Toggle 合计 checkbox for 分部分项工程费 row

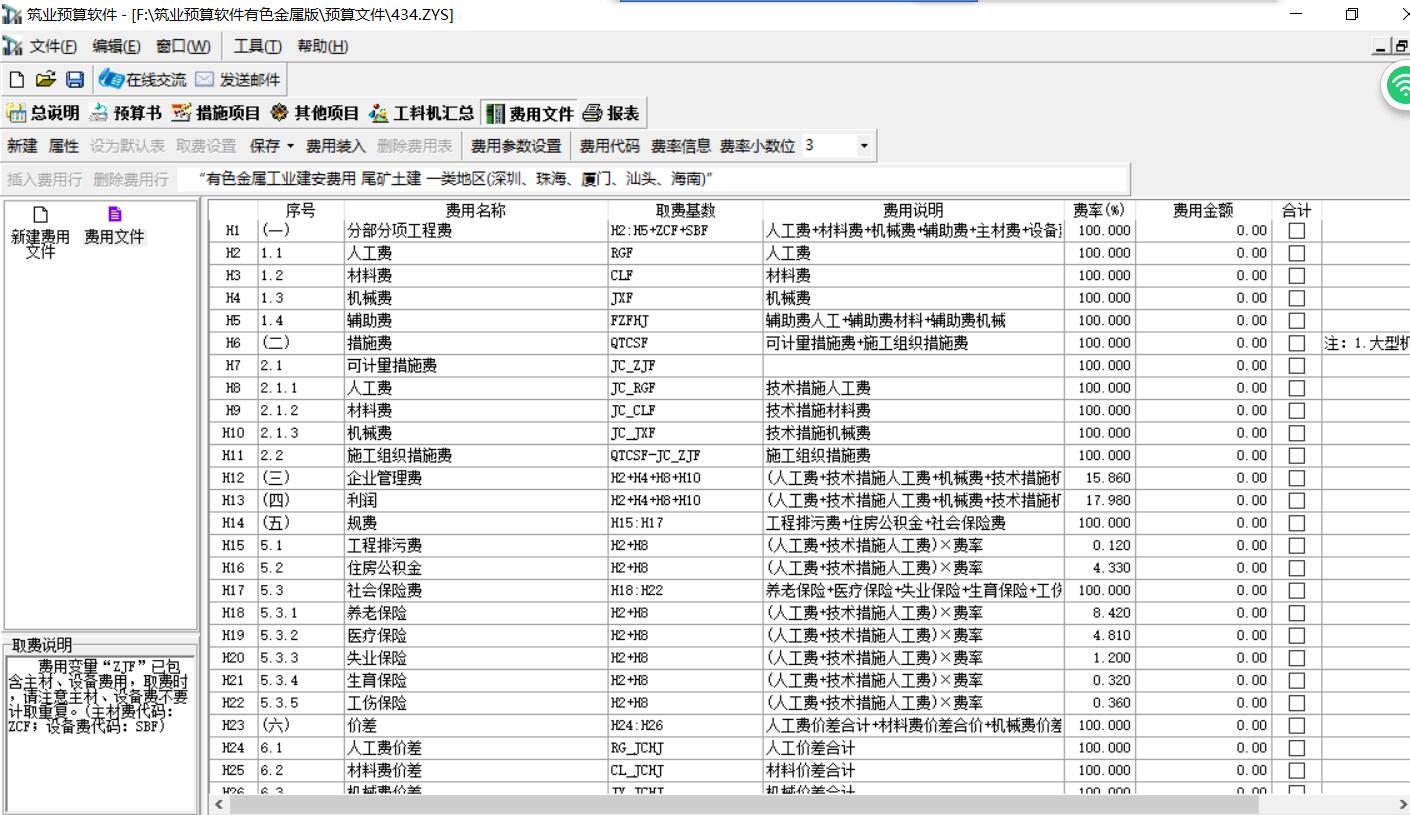point(1297,230)
